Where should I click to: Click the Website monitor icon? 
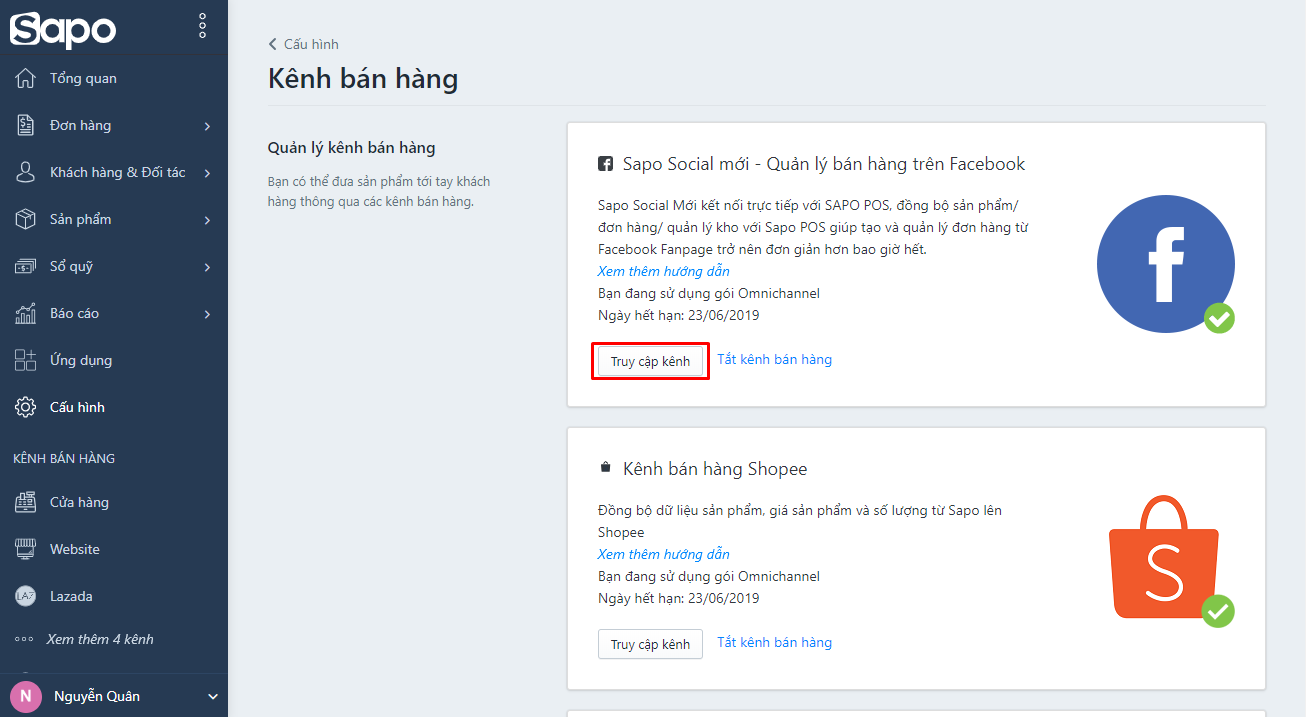coord(26,549)
